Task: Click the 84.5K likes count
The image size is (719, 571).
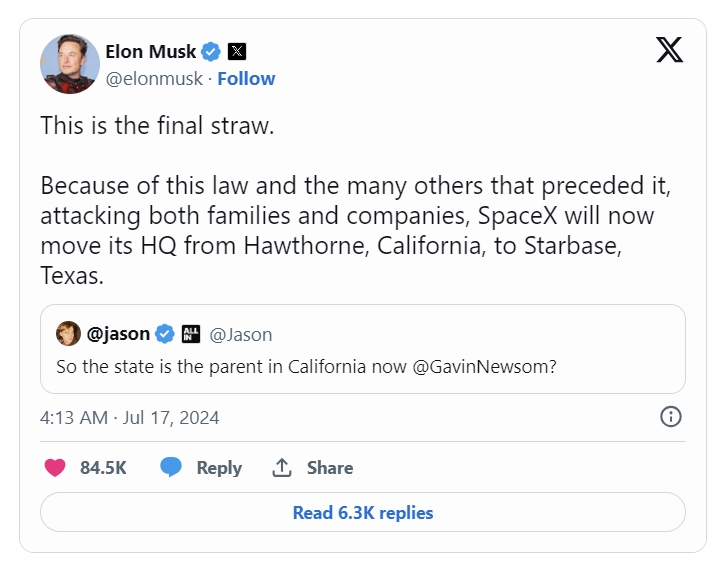Action: pyautogui.click(x=103, y=467)
